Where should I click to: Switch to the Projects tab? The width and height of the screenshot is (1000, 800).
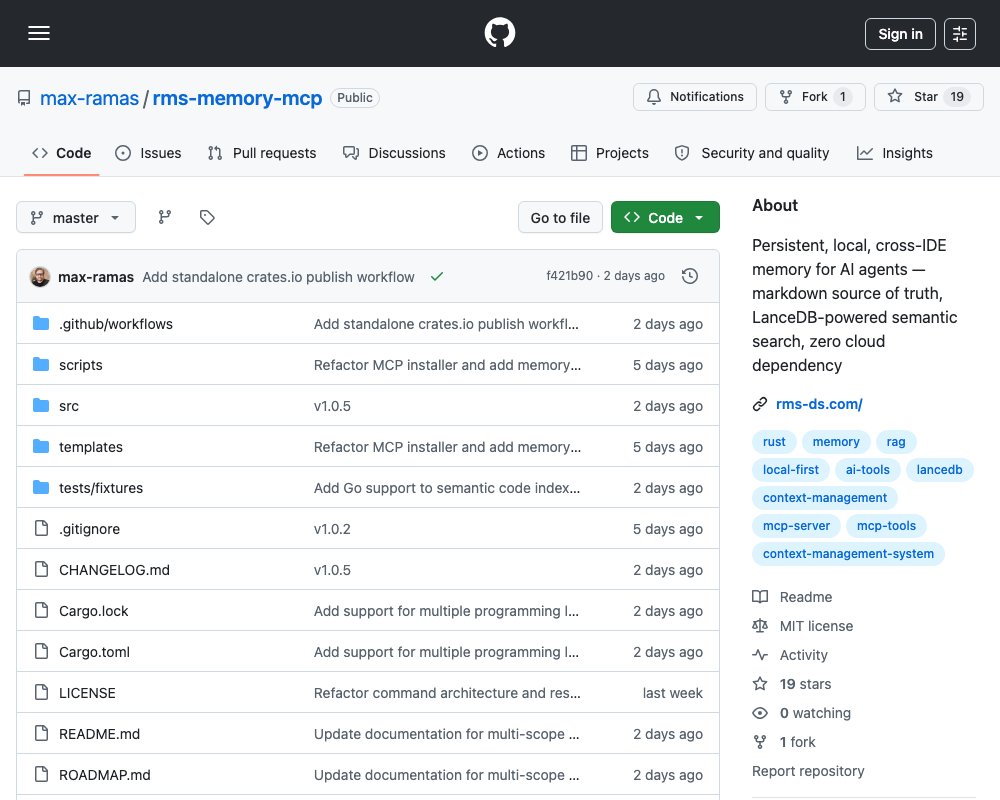tap(610, 153)
